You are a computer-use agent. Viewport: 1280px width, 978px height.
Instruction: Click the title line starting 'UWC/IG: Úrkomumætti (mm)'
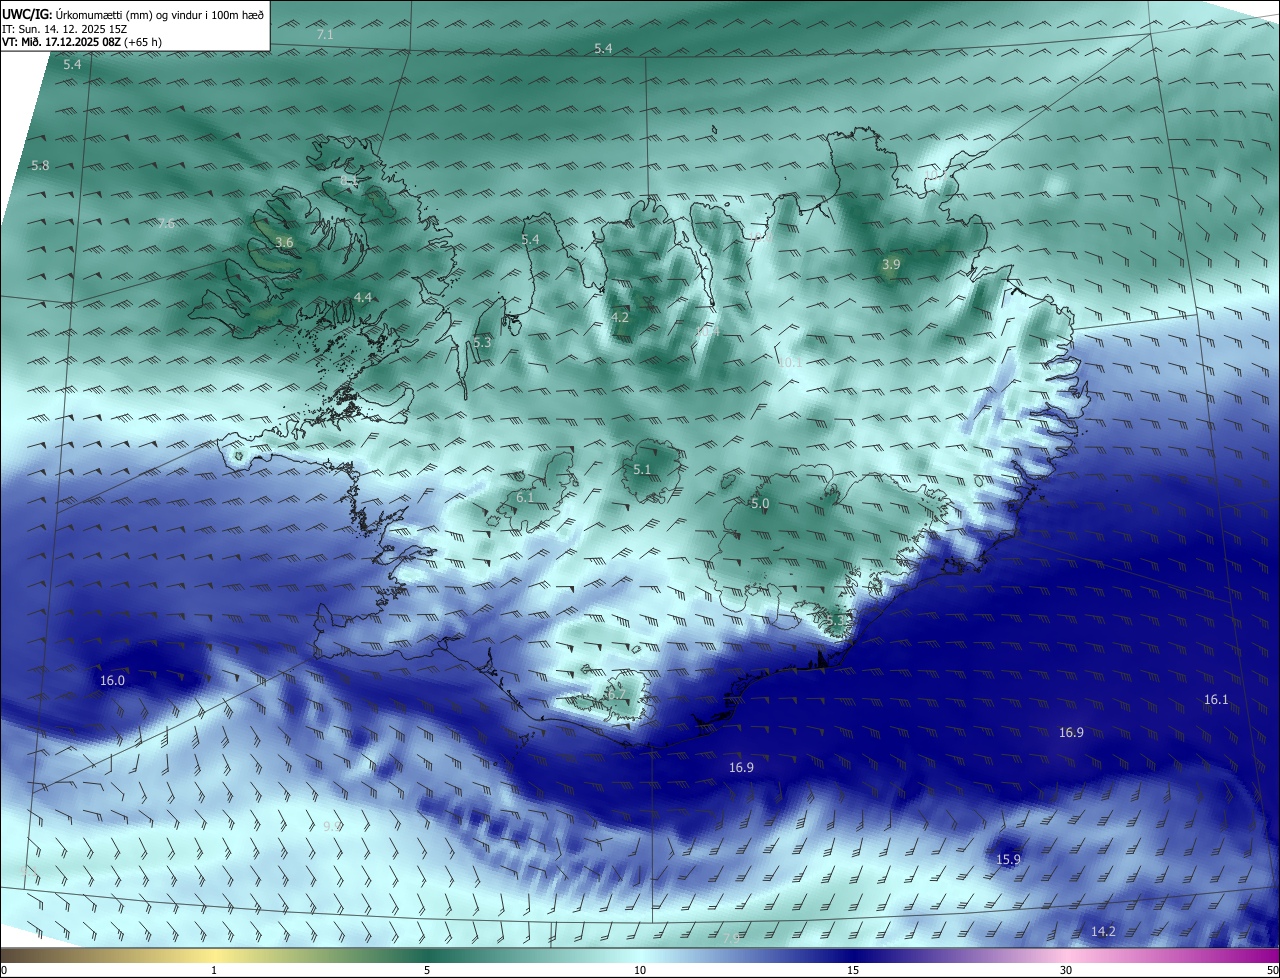(x=133, y=15)
